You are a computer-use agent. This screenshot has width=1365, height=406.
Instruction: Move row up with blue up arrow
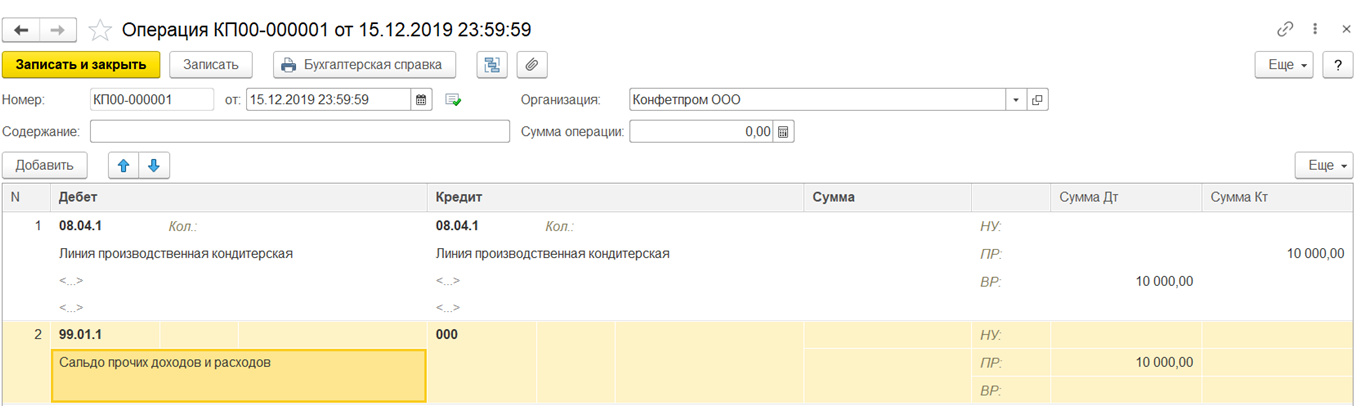(124, 165)
